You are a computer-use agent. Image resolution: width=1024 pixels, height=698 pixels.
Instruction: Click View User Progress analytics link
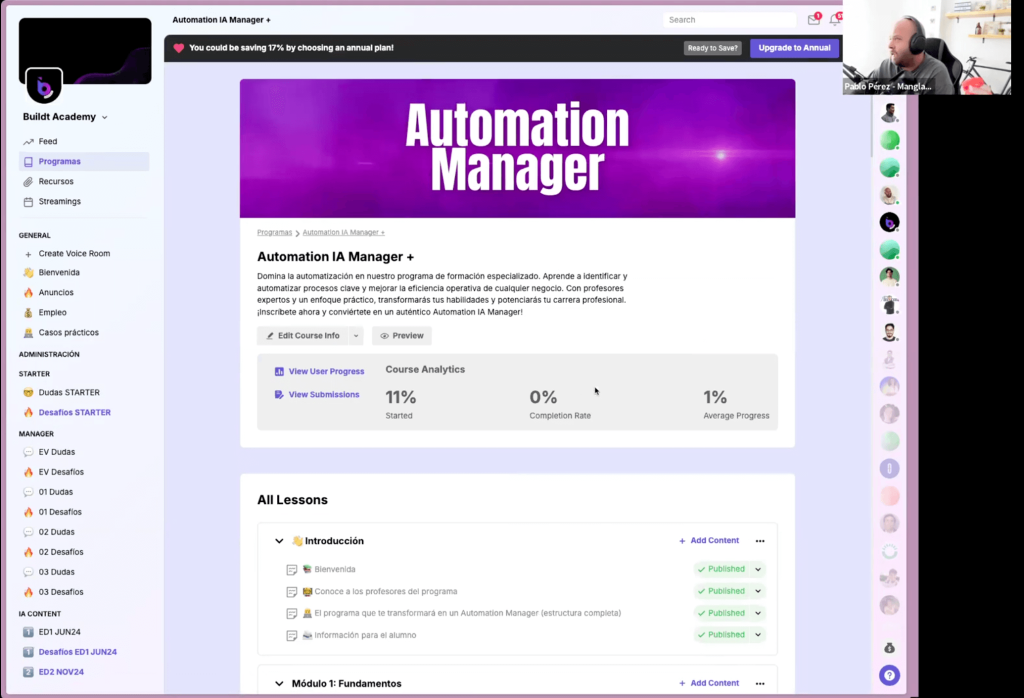point(327,369)
